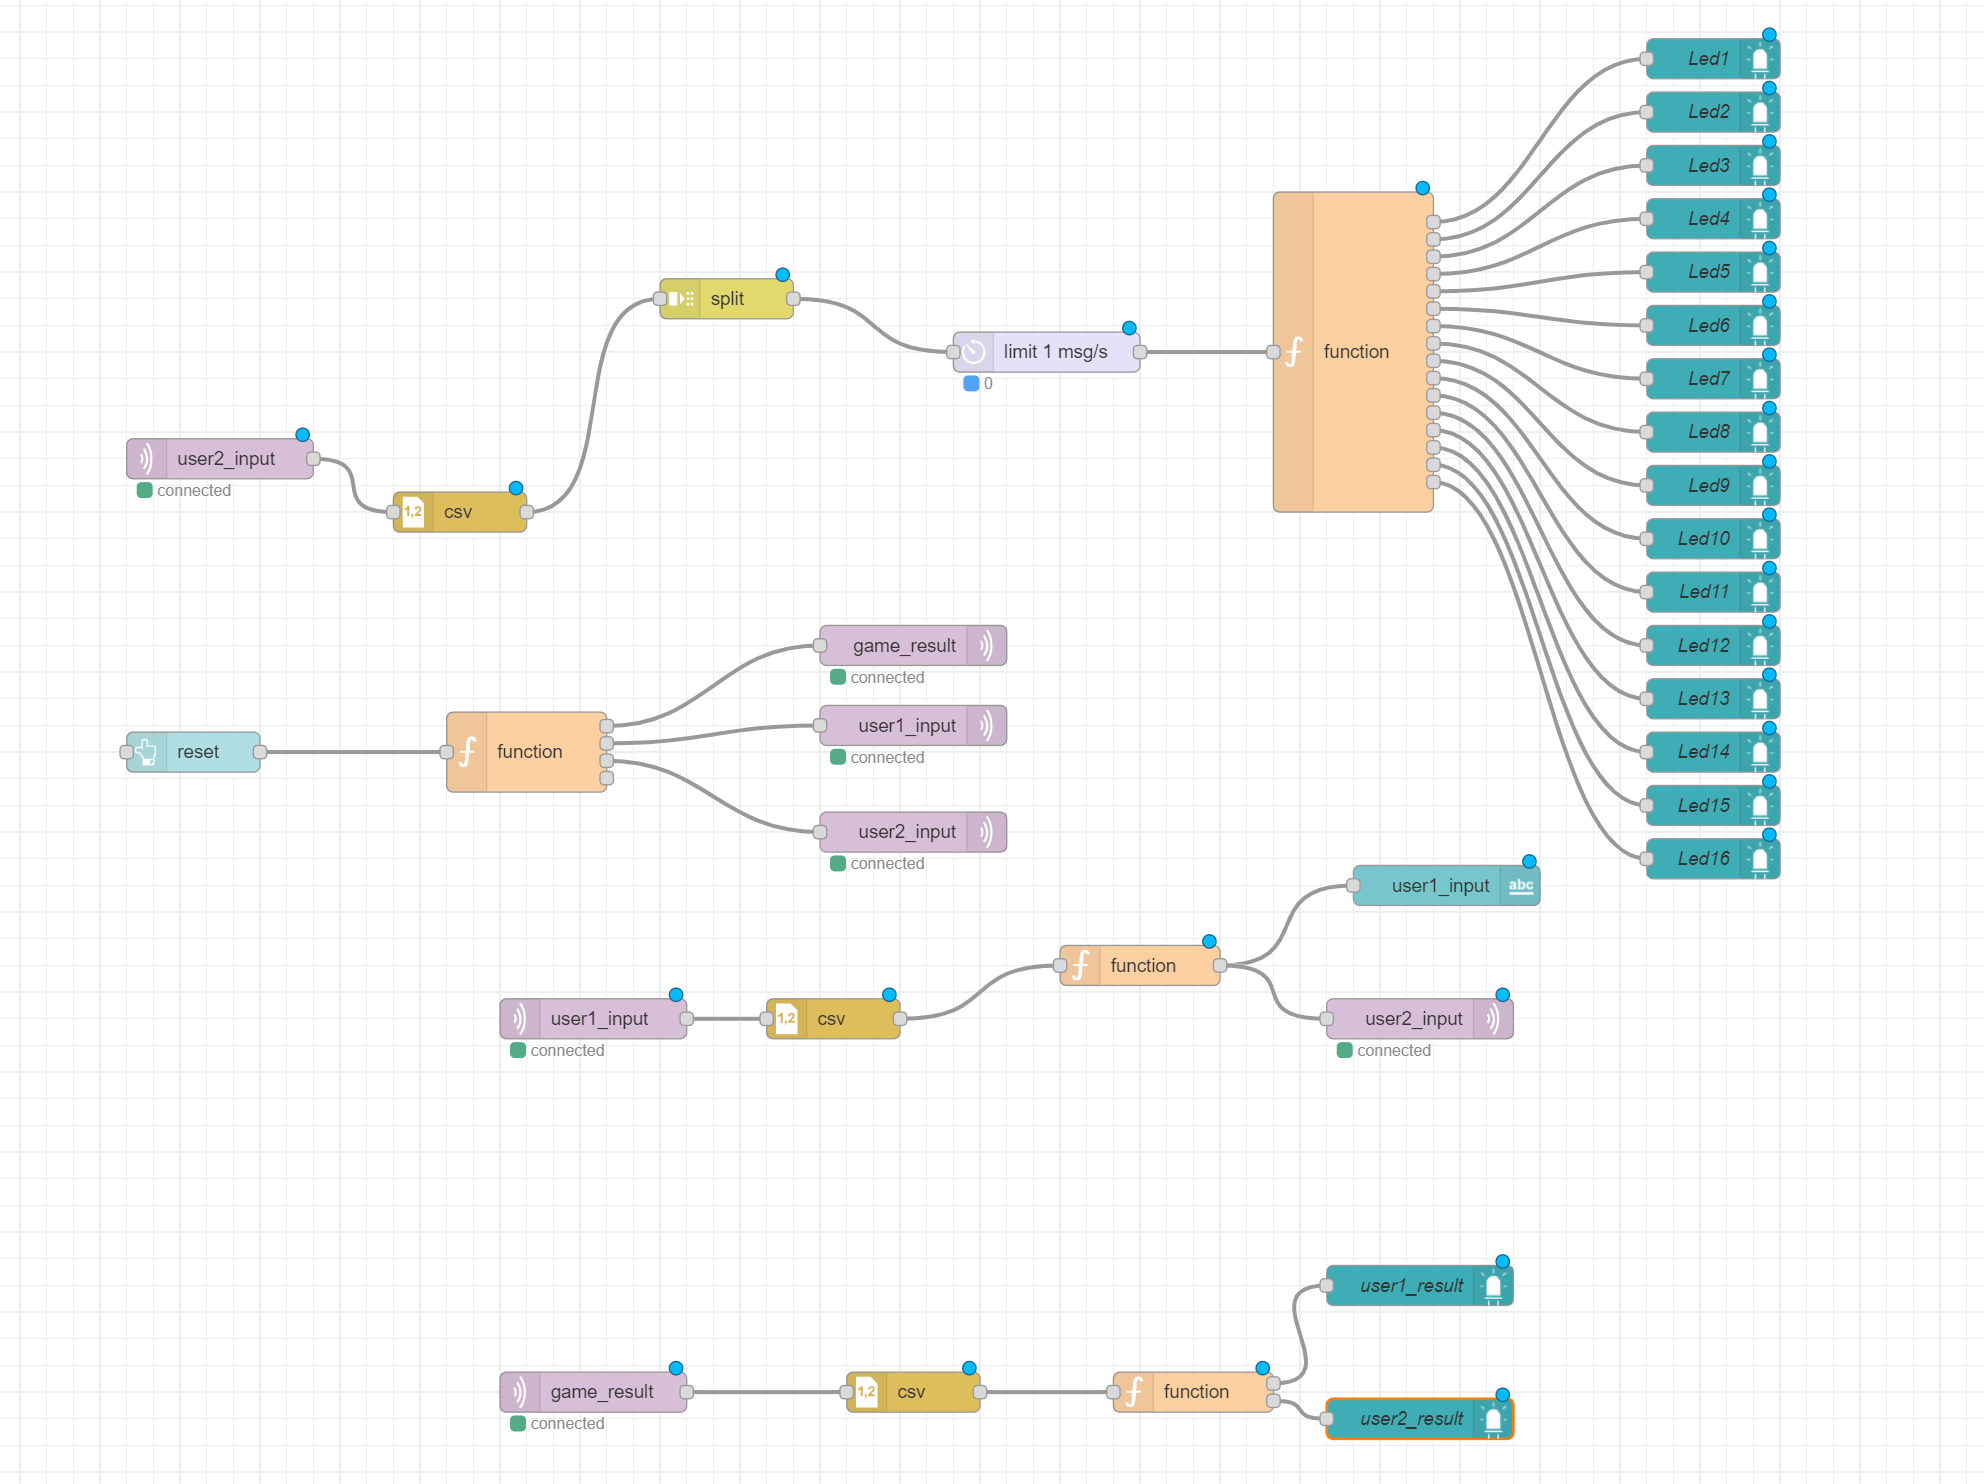Select the large function node feeding the LEDs

1355,352
